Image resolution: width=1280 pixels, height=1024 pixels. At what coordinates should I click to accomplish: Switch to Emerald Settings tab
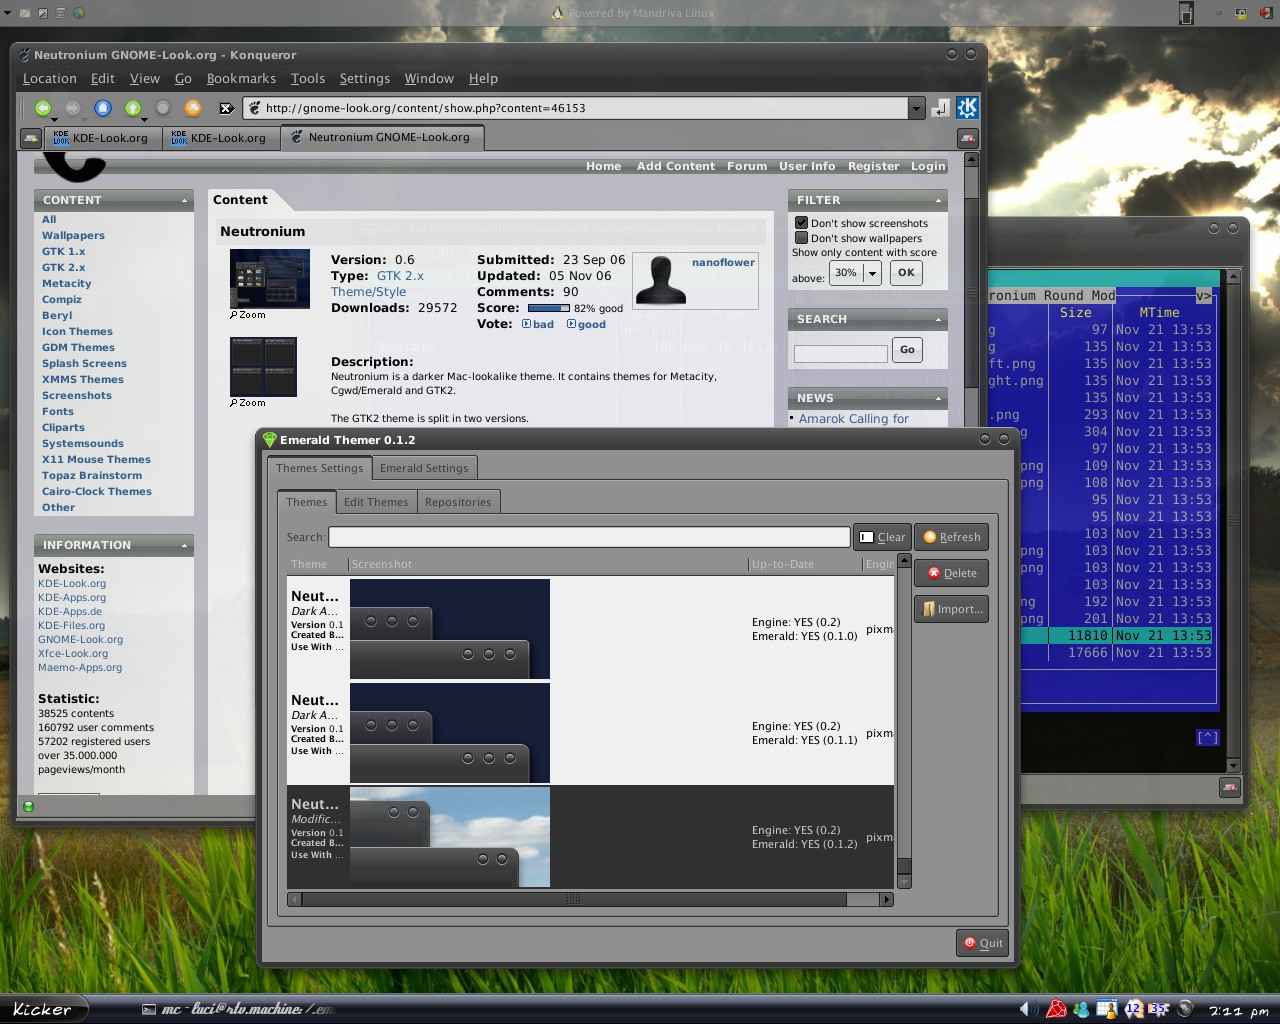(x=424, y=468)
